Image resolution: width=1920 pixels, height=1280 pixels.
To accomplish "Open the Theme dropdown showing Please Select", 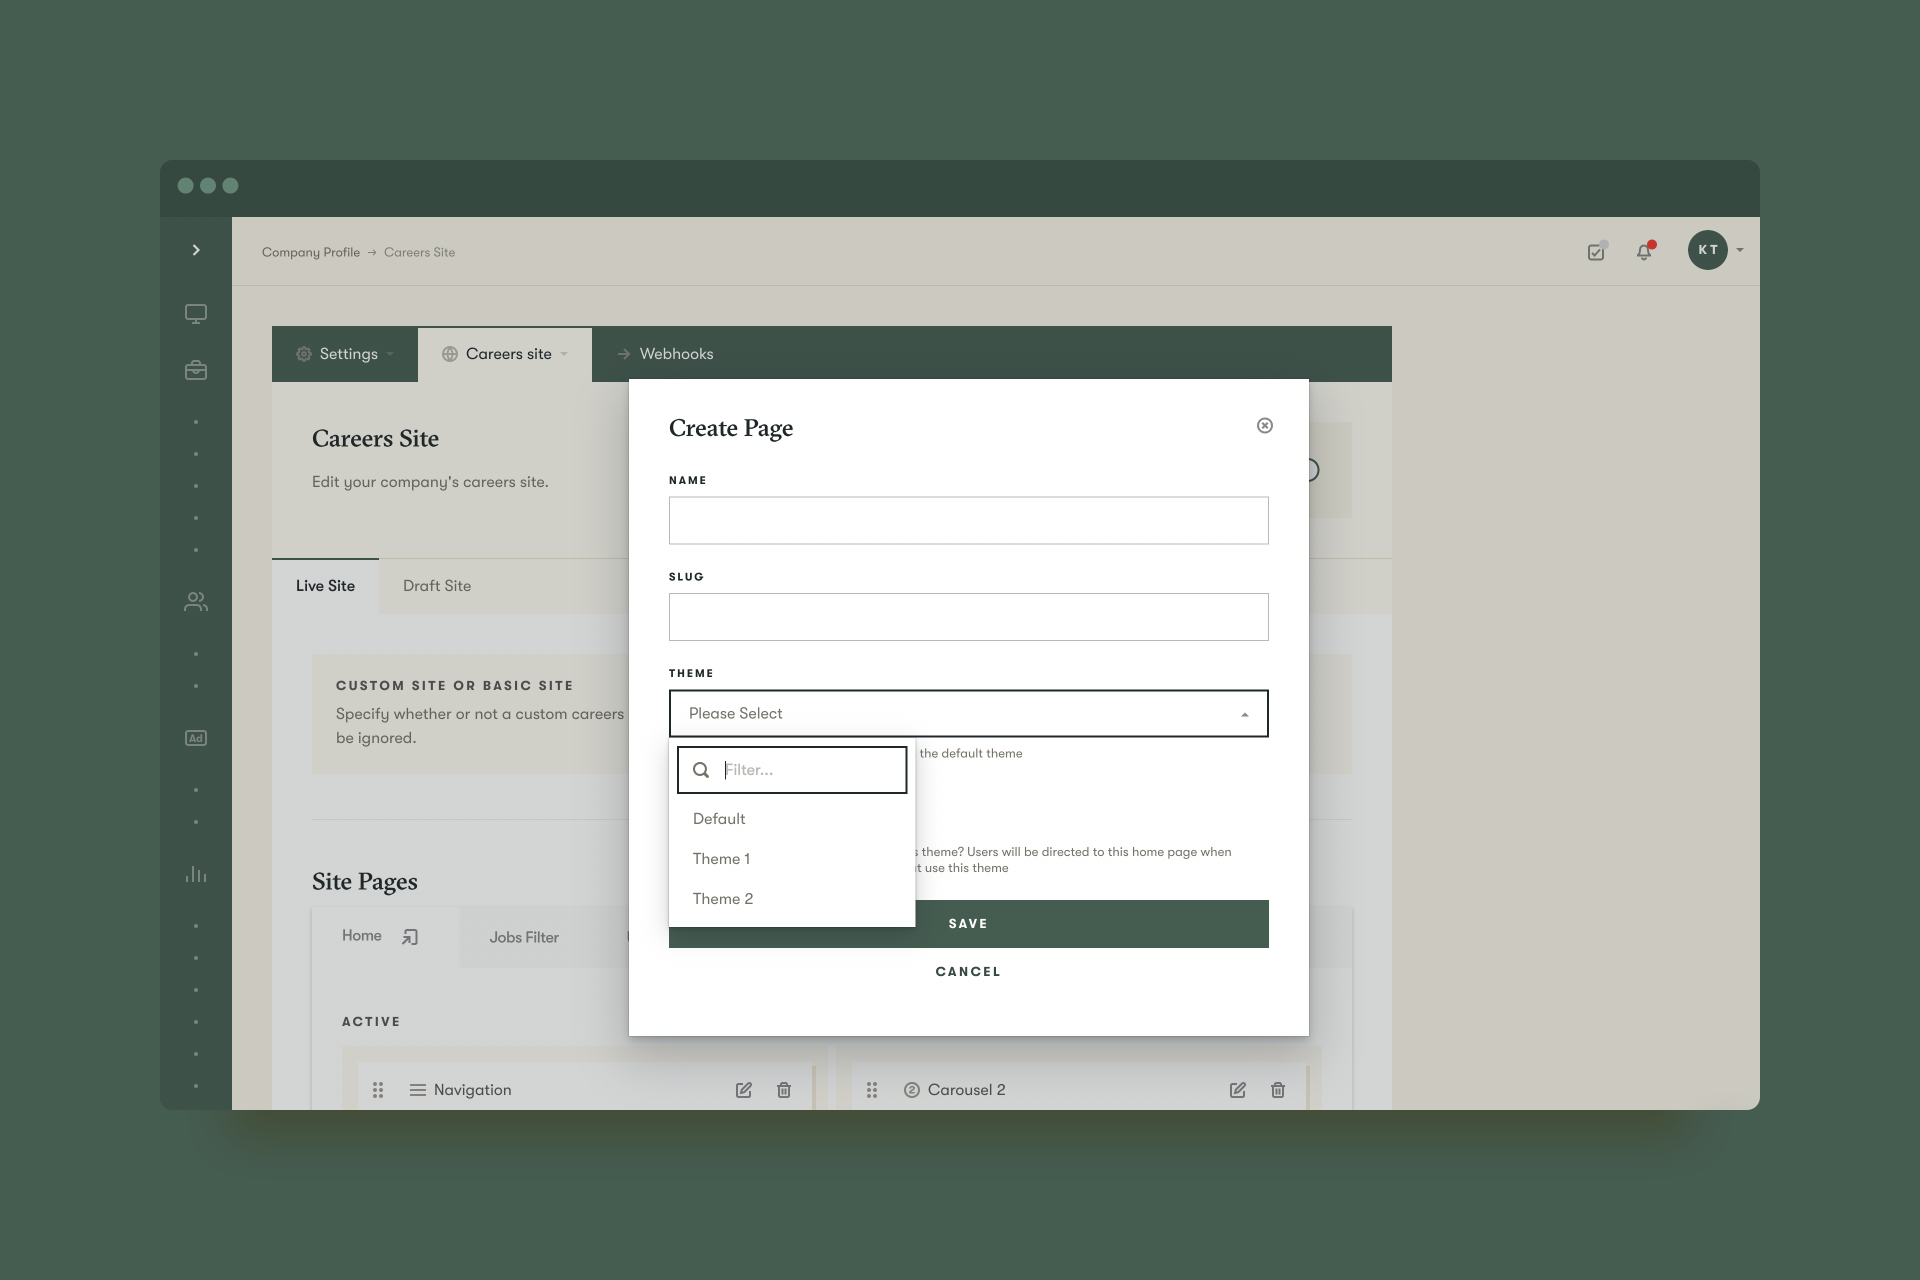I will pos(968,713).
